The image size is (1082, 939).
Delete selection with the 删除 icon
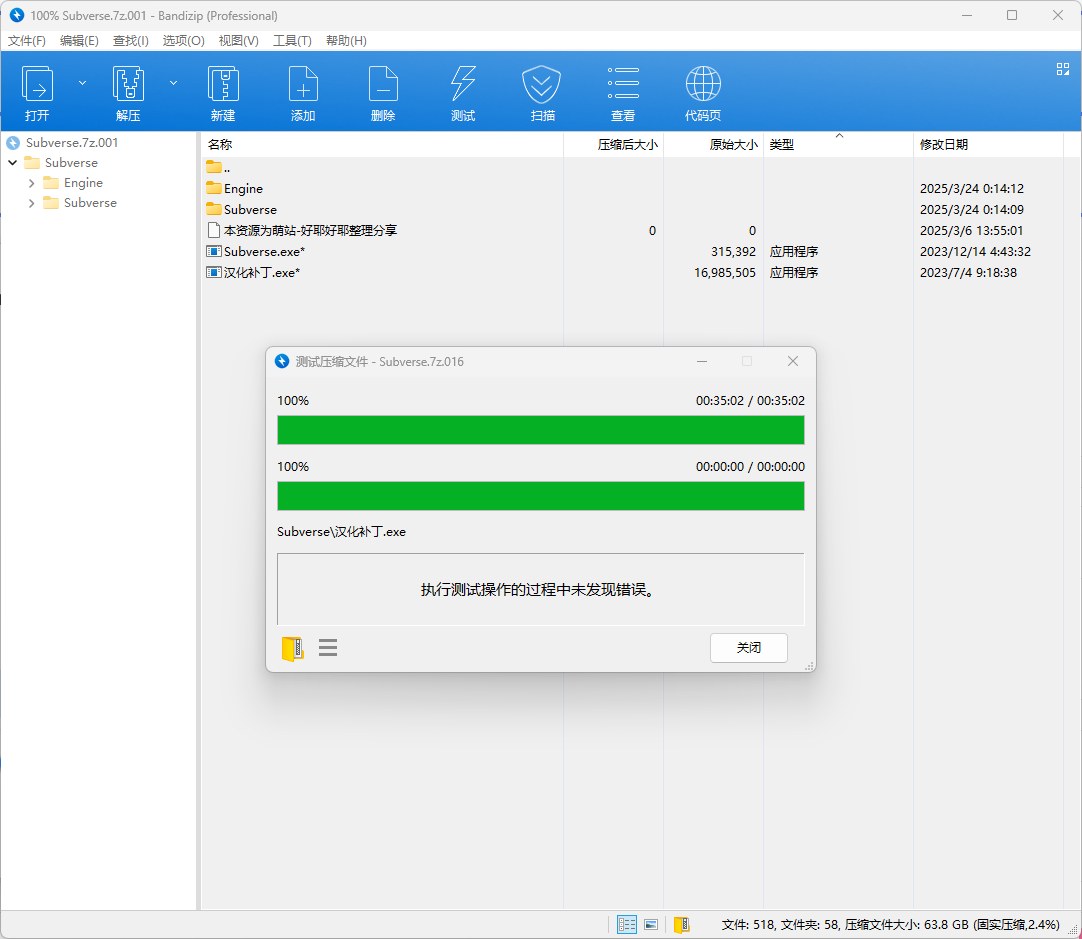point(383,93)
